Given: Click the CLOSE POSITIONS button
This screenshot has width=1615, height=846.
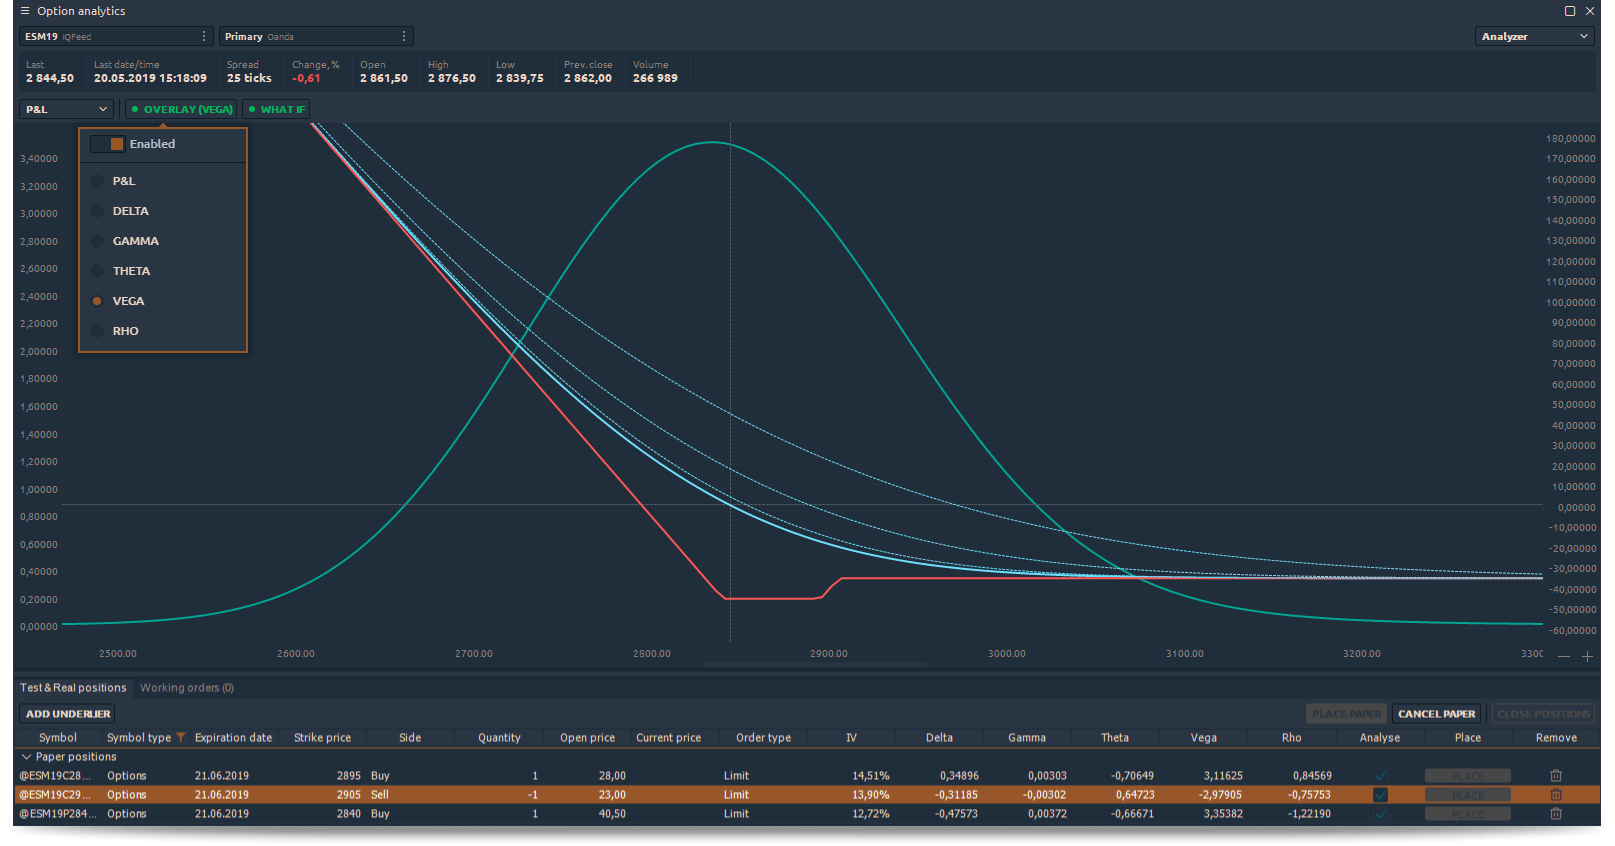Looking at the screenshot, I should coord(1543,714).
